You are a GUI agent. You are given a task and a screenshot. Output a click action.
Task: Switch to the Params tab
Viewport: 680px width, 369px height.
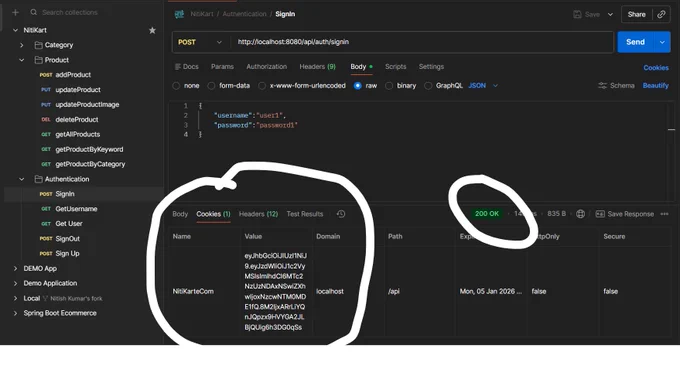tap(222, 66)
